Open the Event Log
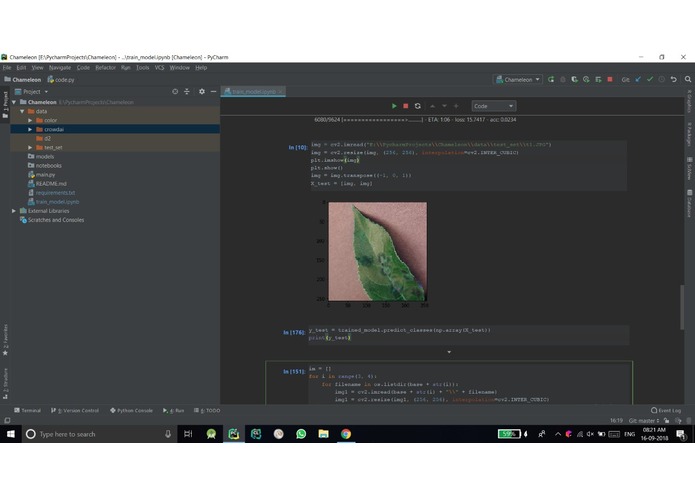Image resolution: width=695 pixels, height=494 pixels. tap(666, 410)
